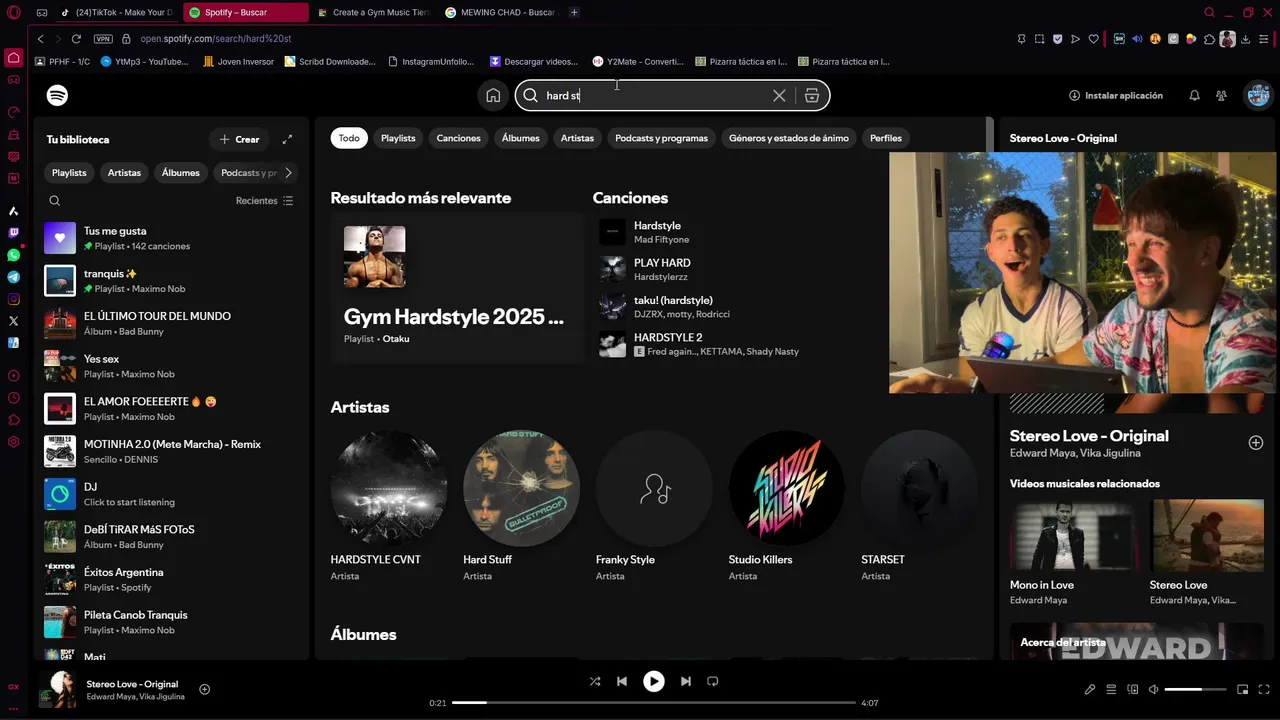Go back in Opera browser history
The width and height of the screenshot is (1280, 720).
pos(41,39)
